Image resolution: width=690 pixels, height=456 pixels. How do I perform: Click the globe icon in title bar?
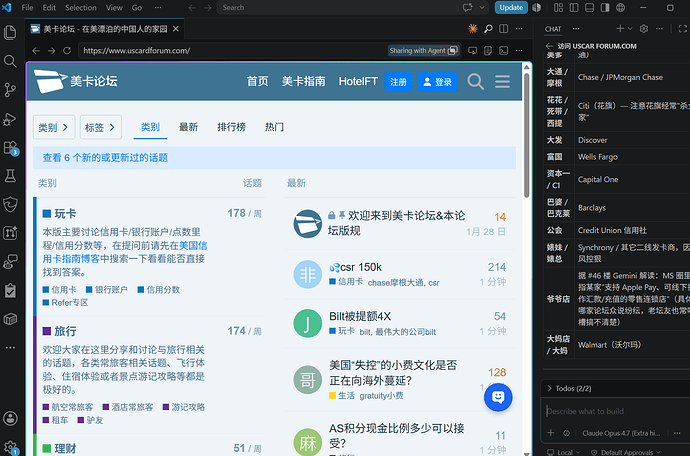620,7
